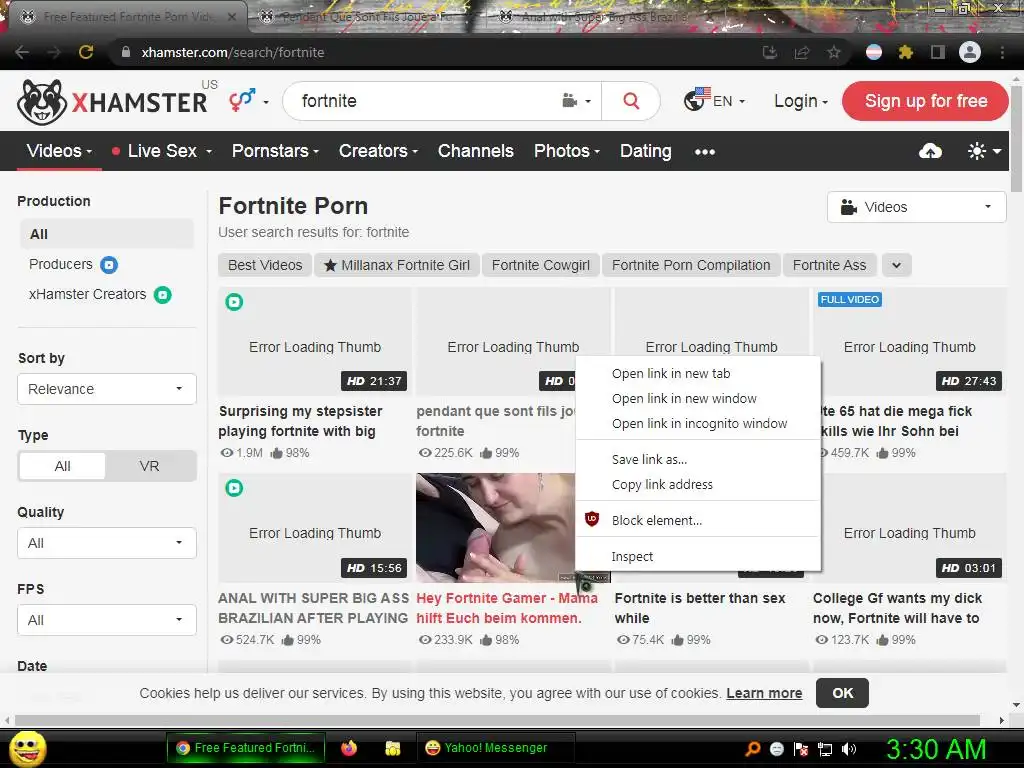Click the xHamster logo

point(112,102)
